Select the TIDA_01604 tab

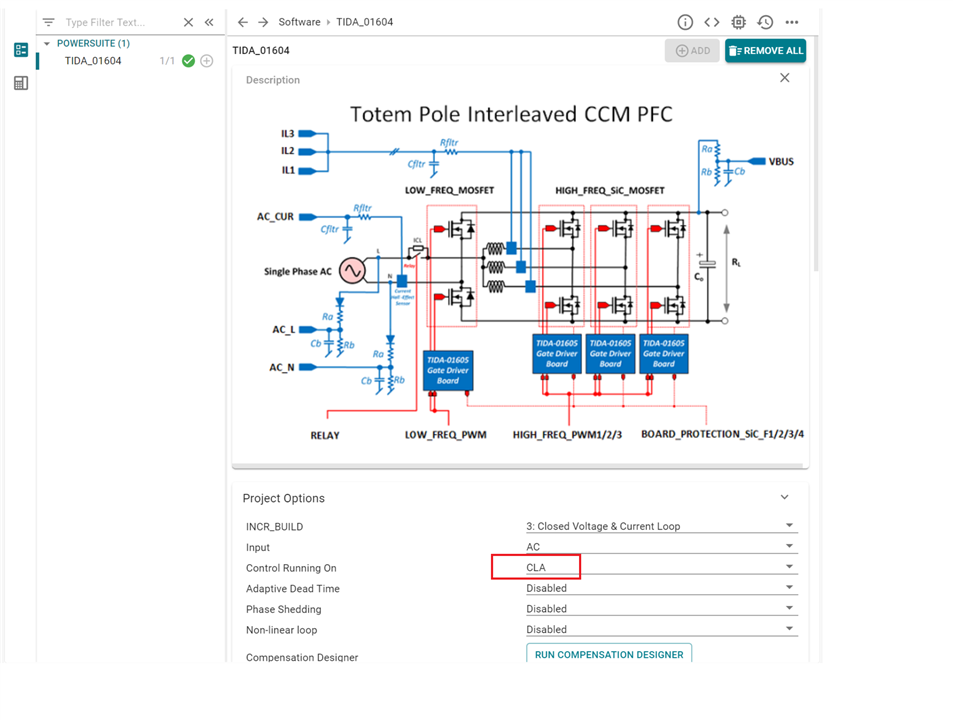coord(262,49)
